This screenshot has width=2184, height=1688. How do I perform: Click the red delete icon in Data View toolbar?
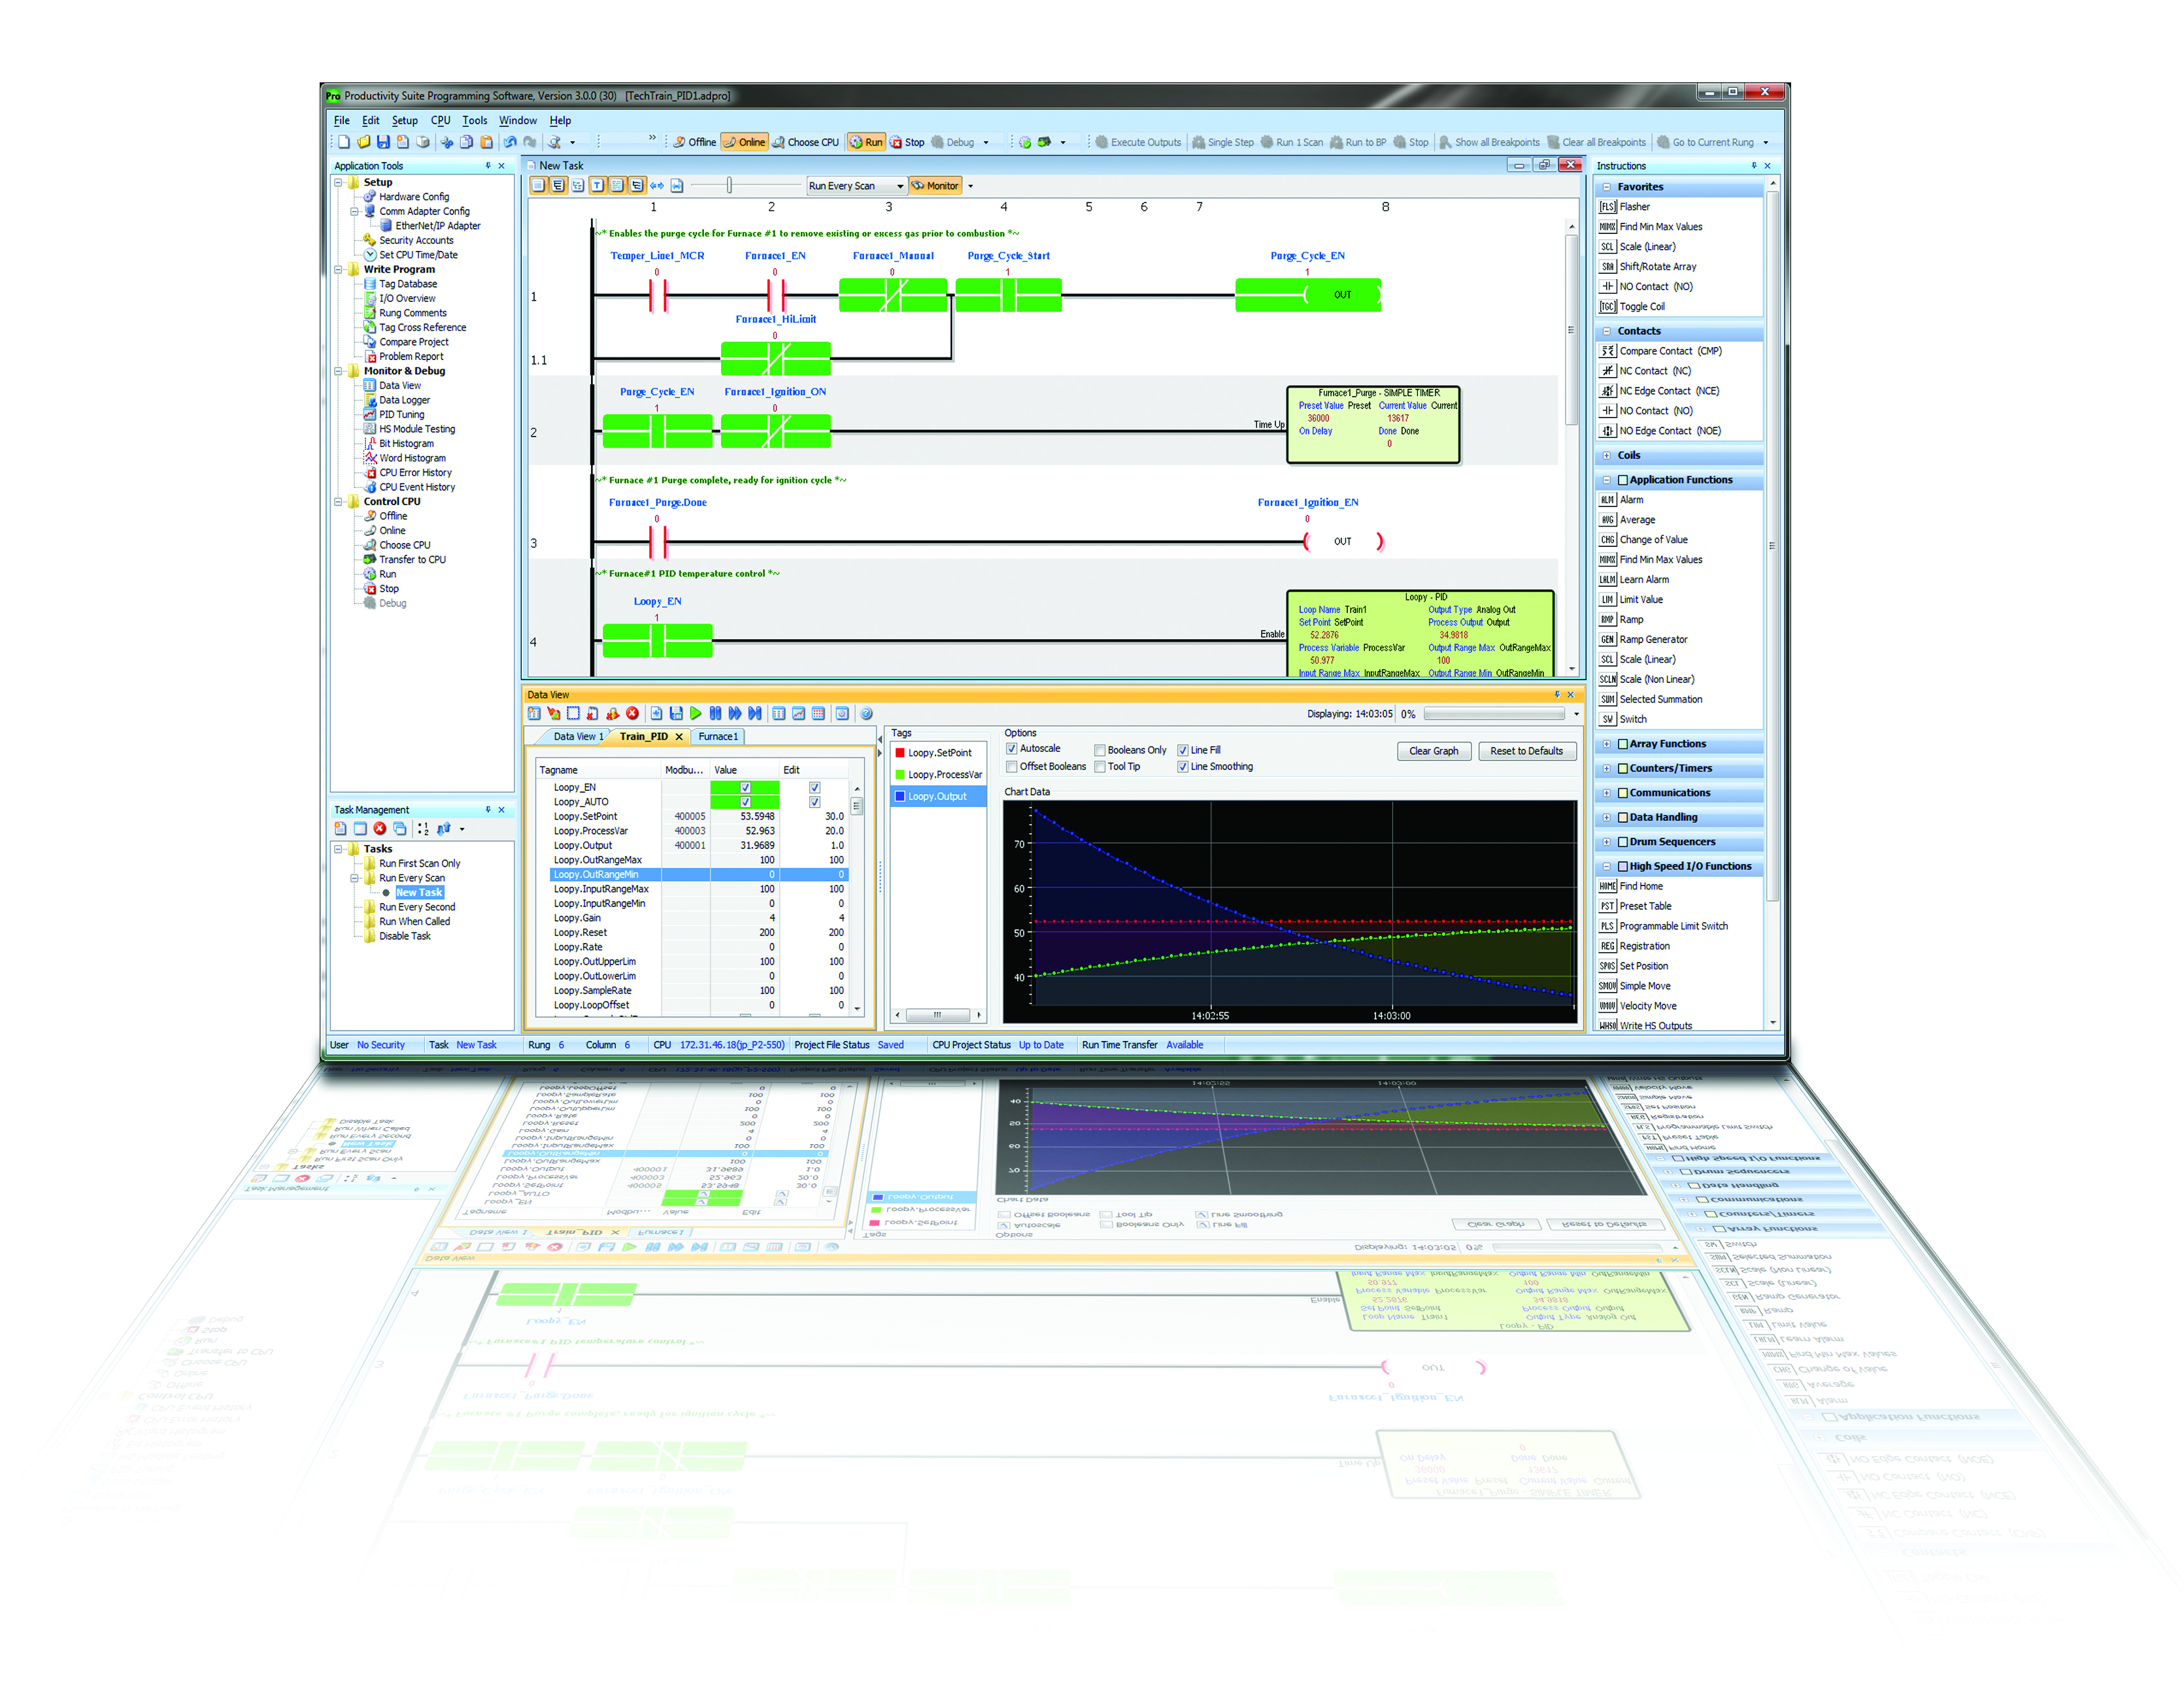(x=632, y=713)
